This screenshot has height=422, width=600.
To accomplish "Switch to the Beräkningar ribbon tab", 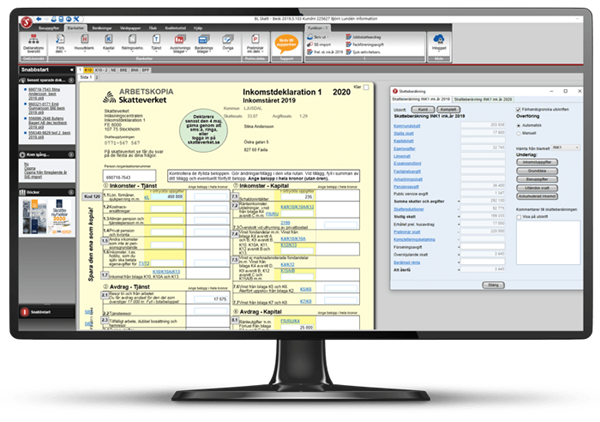I will pyautogui.click(x=102, y=18).
